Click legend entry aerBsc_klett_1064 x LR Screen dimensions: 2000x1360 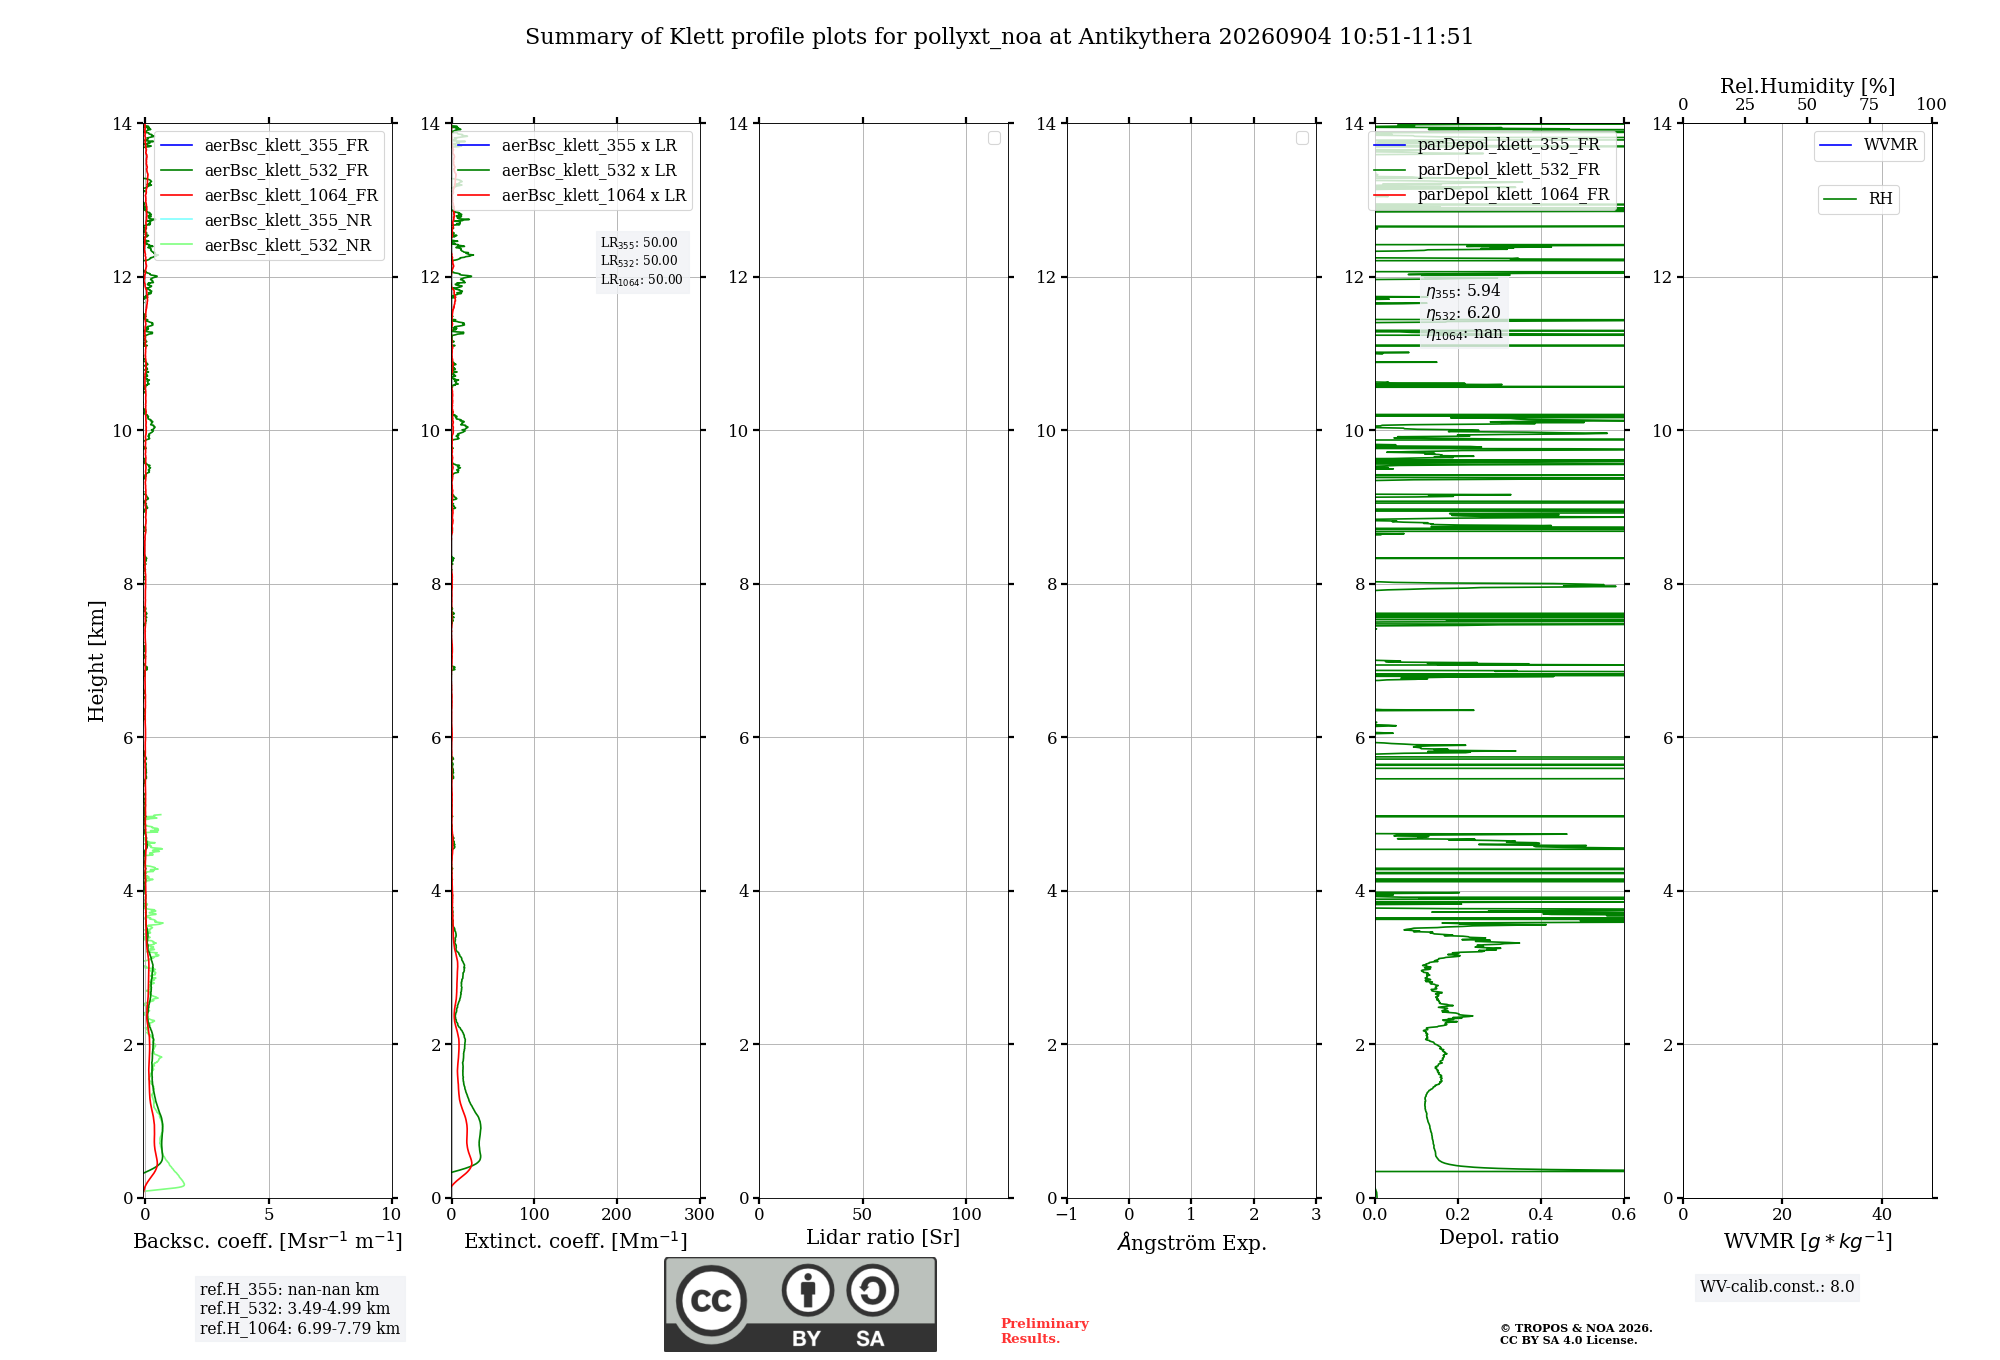pyautogui.click(x=594, y=196)
